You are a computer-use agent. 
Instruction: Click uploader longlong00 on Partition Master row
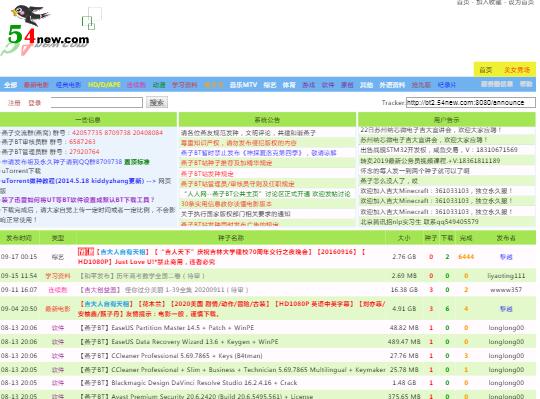coord(506,328)
